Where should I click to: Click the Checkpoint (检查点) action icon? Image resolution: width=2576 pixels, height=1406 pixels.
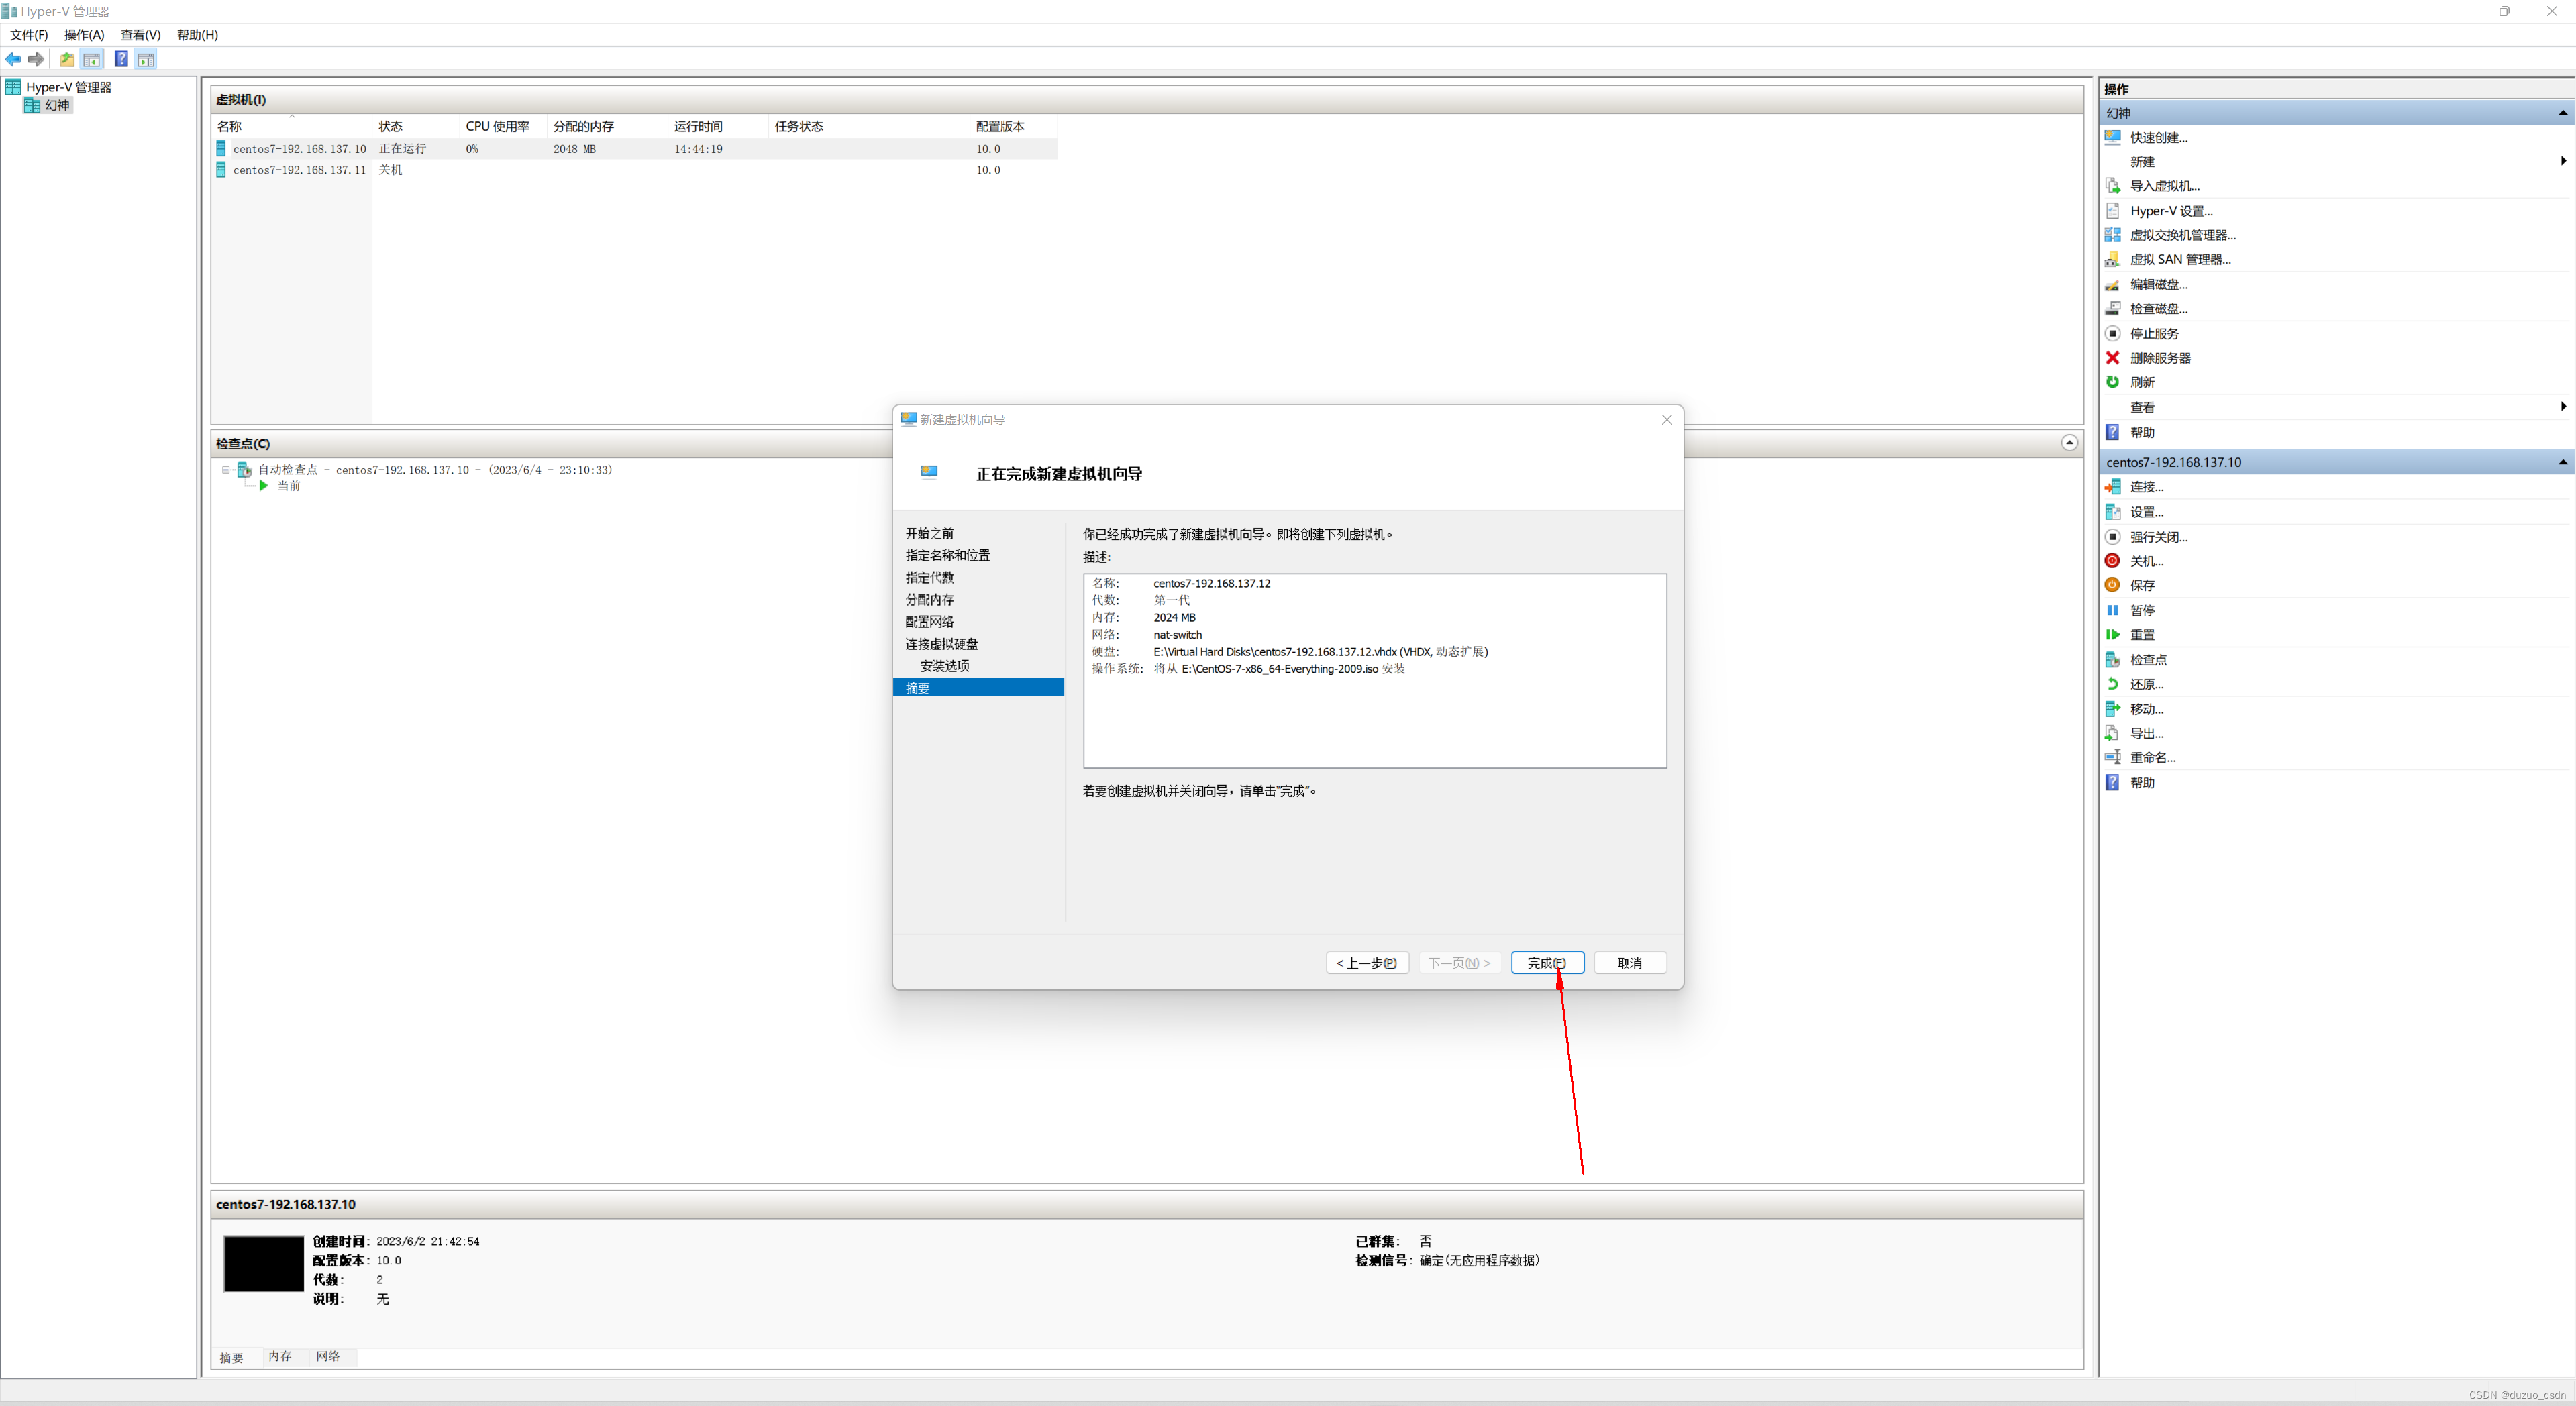(x=2112, y=660)
